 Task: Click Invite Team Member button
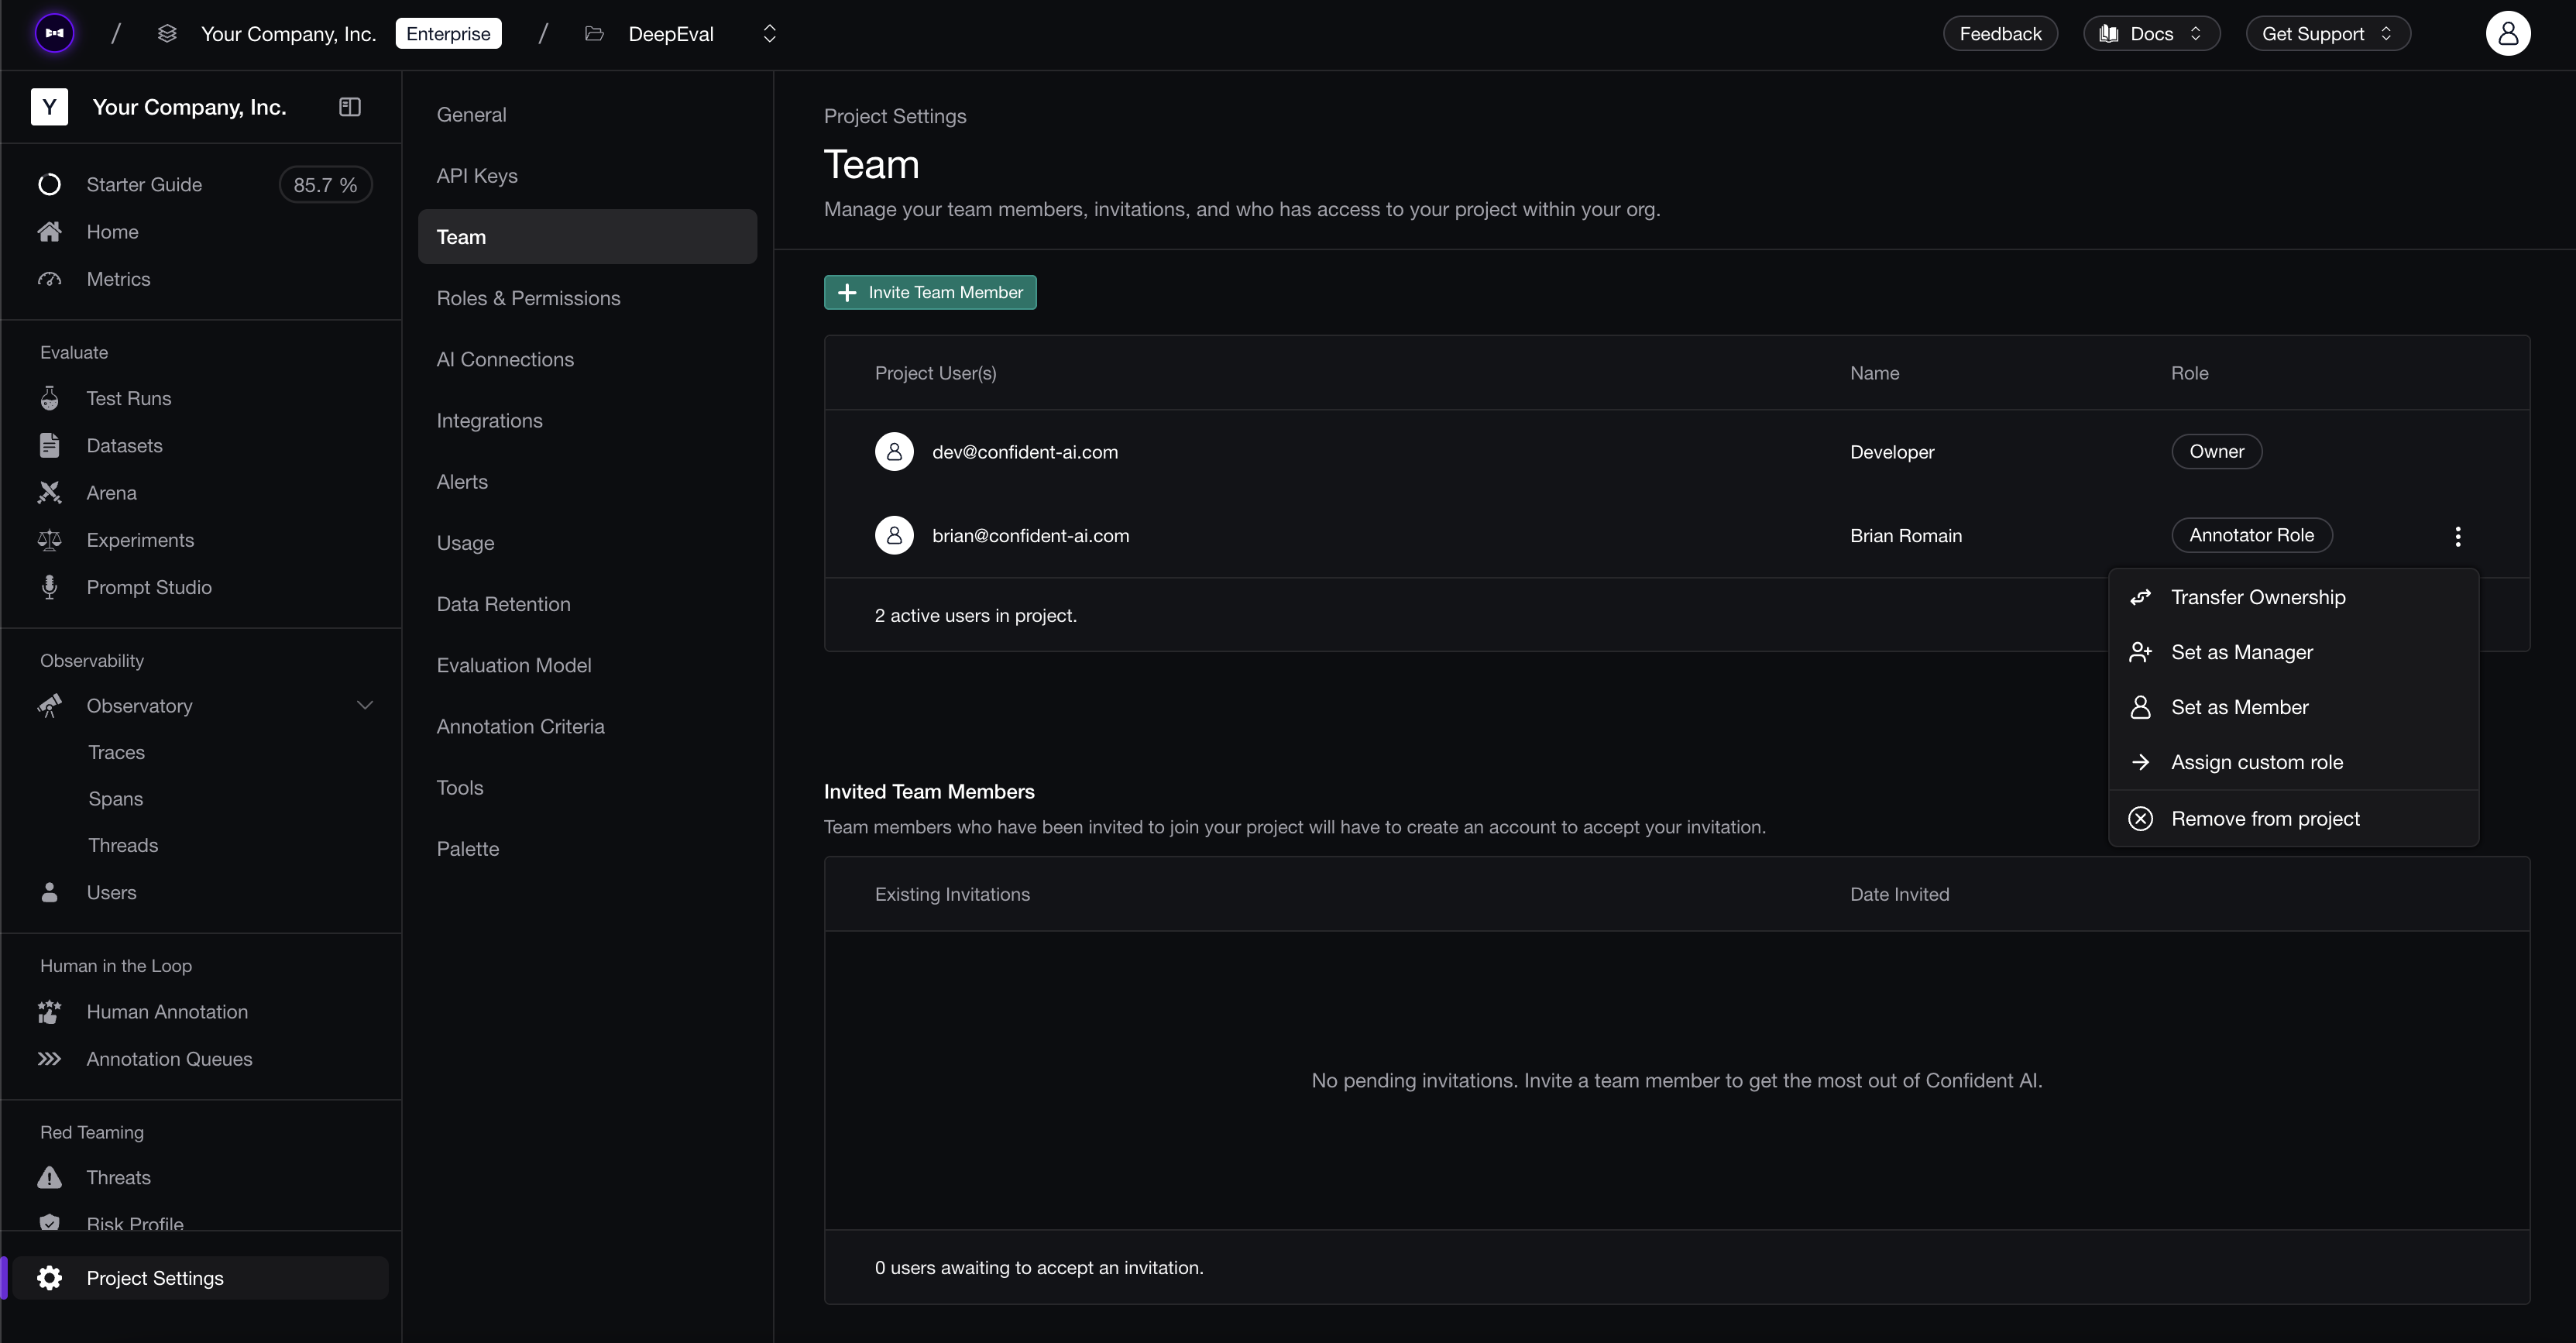pyautogui.click(x=930, y=292)
